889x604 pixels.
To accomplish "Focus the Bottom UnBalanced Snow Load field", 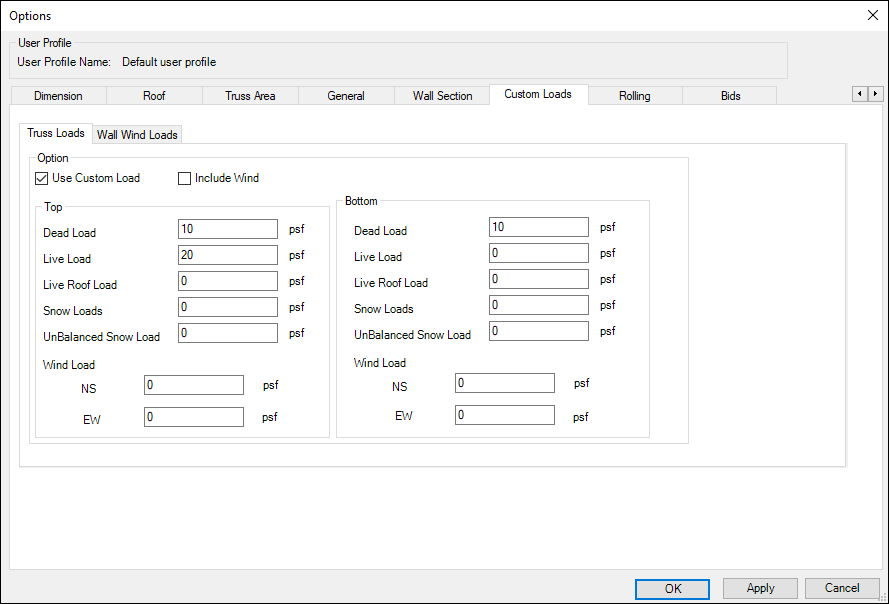I will tap(539, 332).
